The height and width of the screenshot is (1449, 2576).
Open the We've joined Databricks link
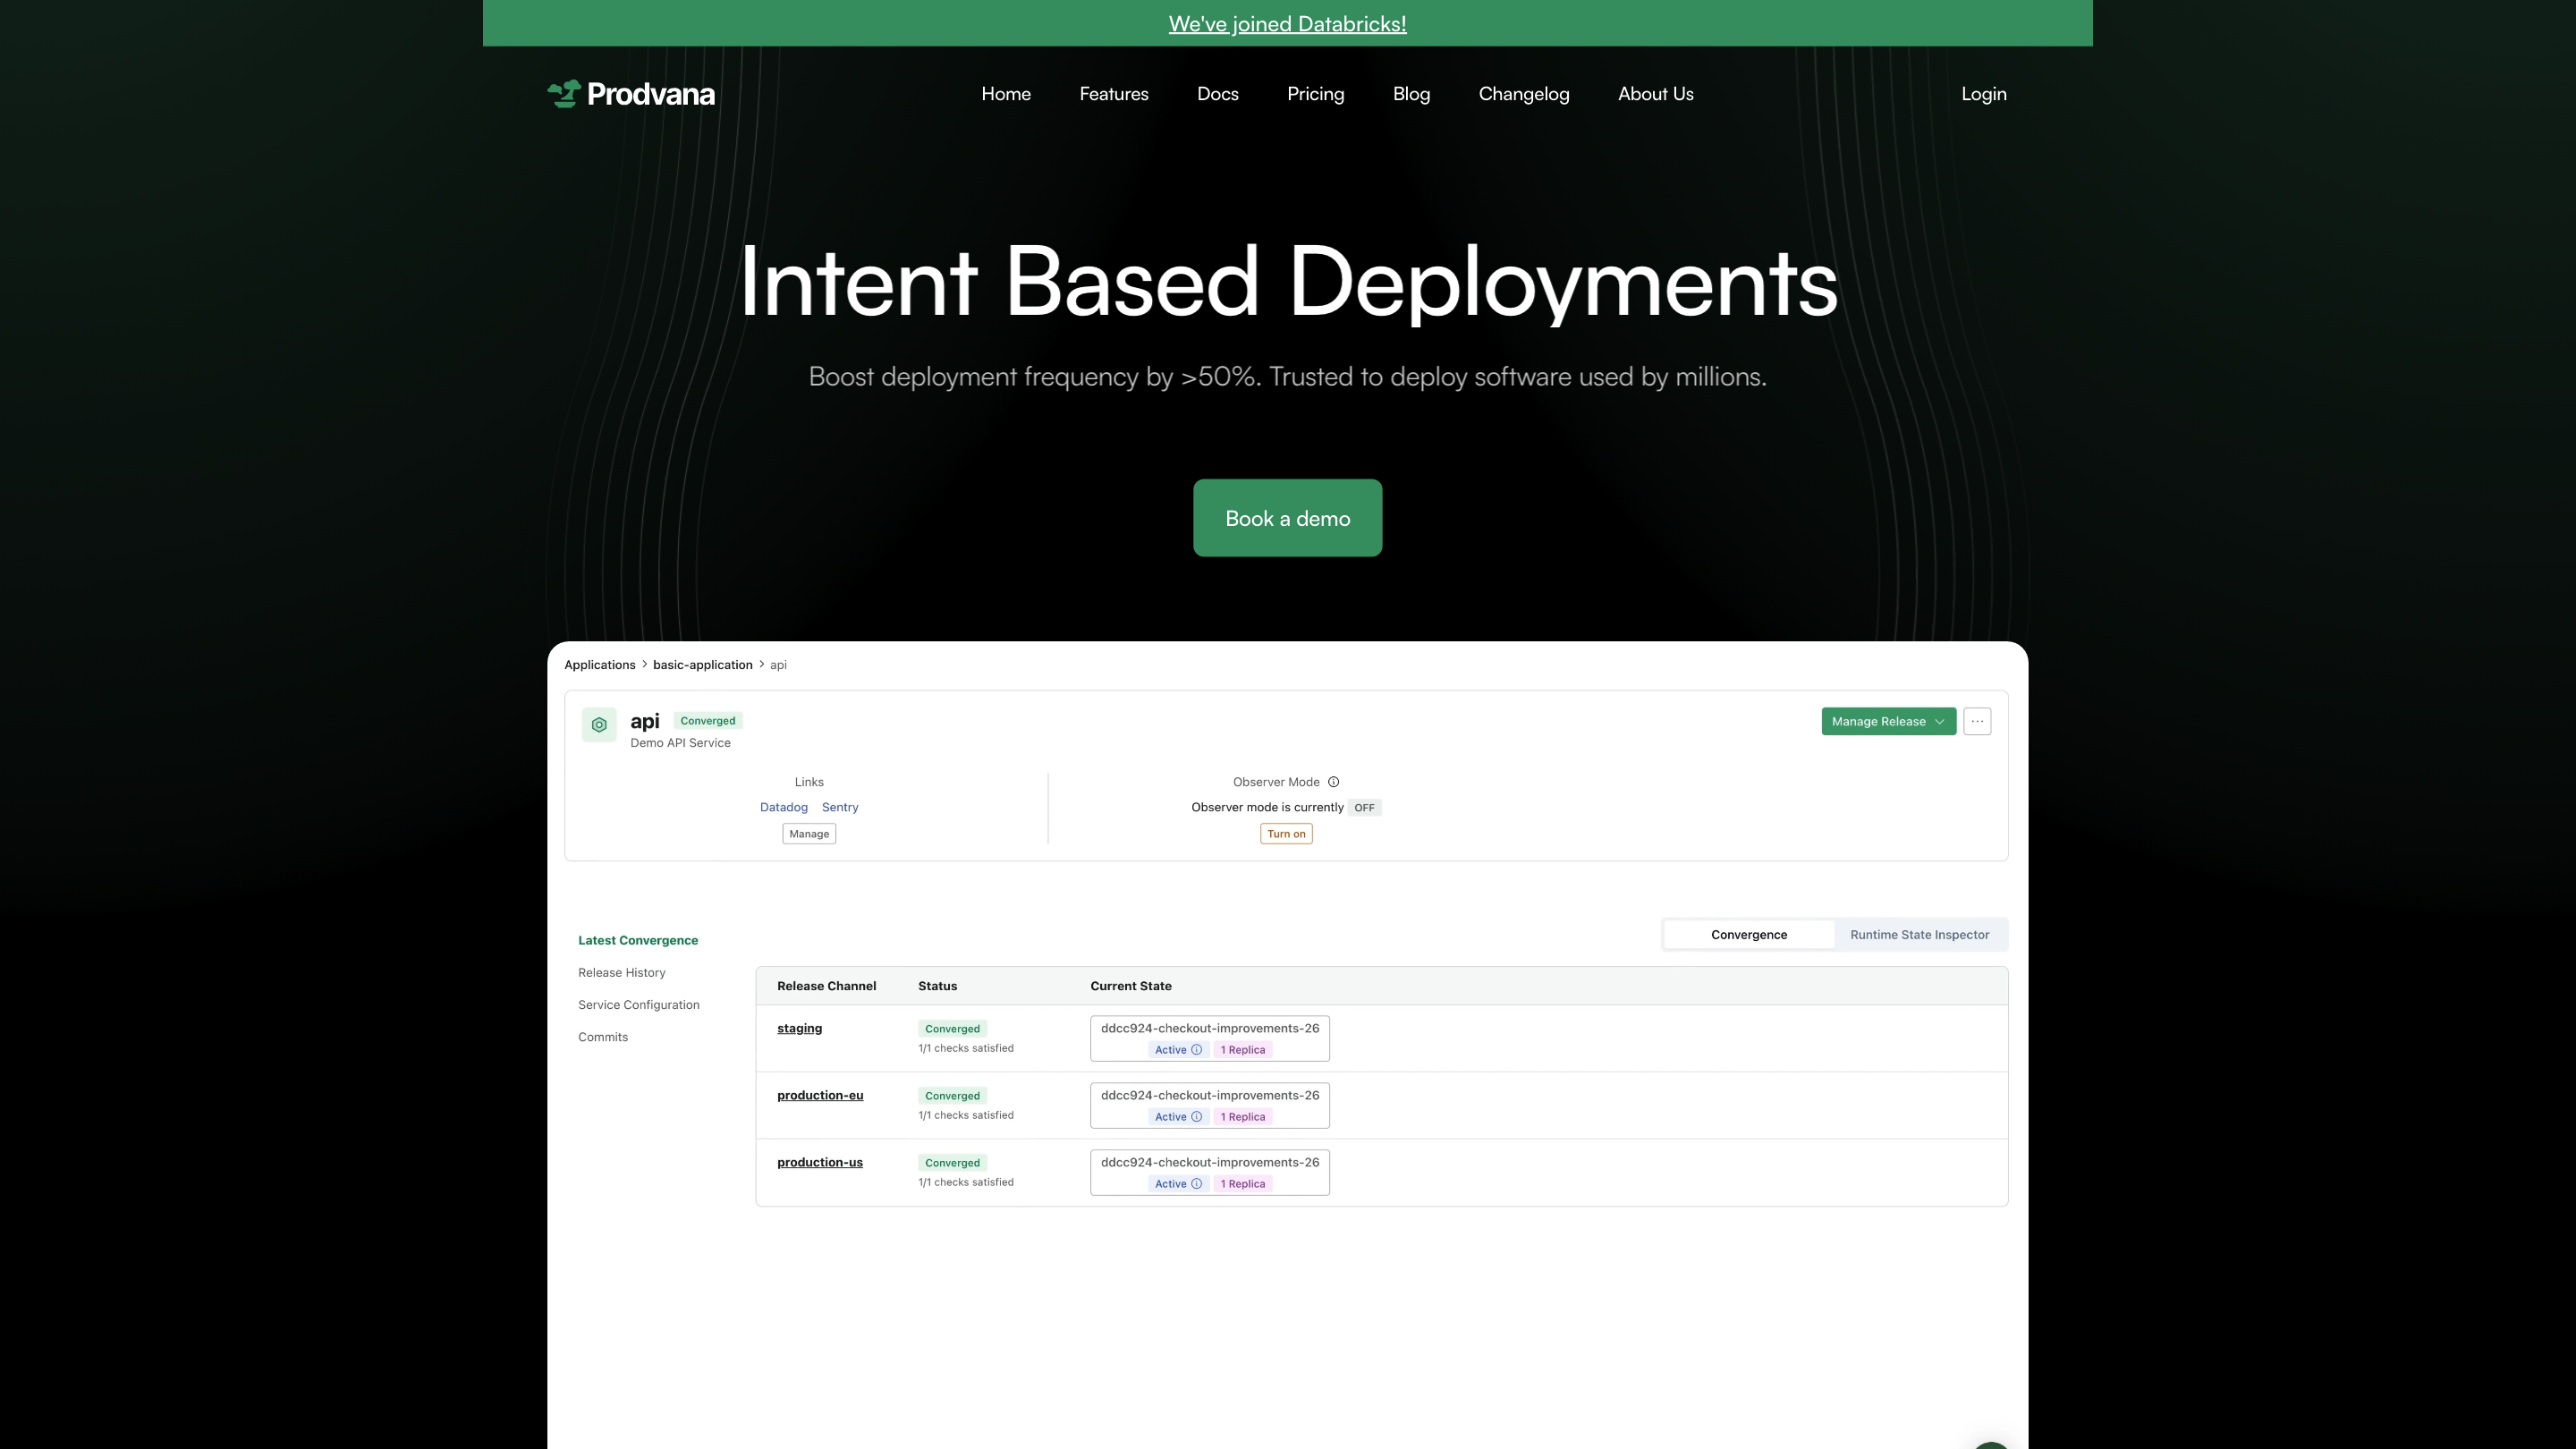(1287, 24)
